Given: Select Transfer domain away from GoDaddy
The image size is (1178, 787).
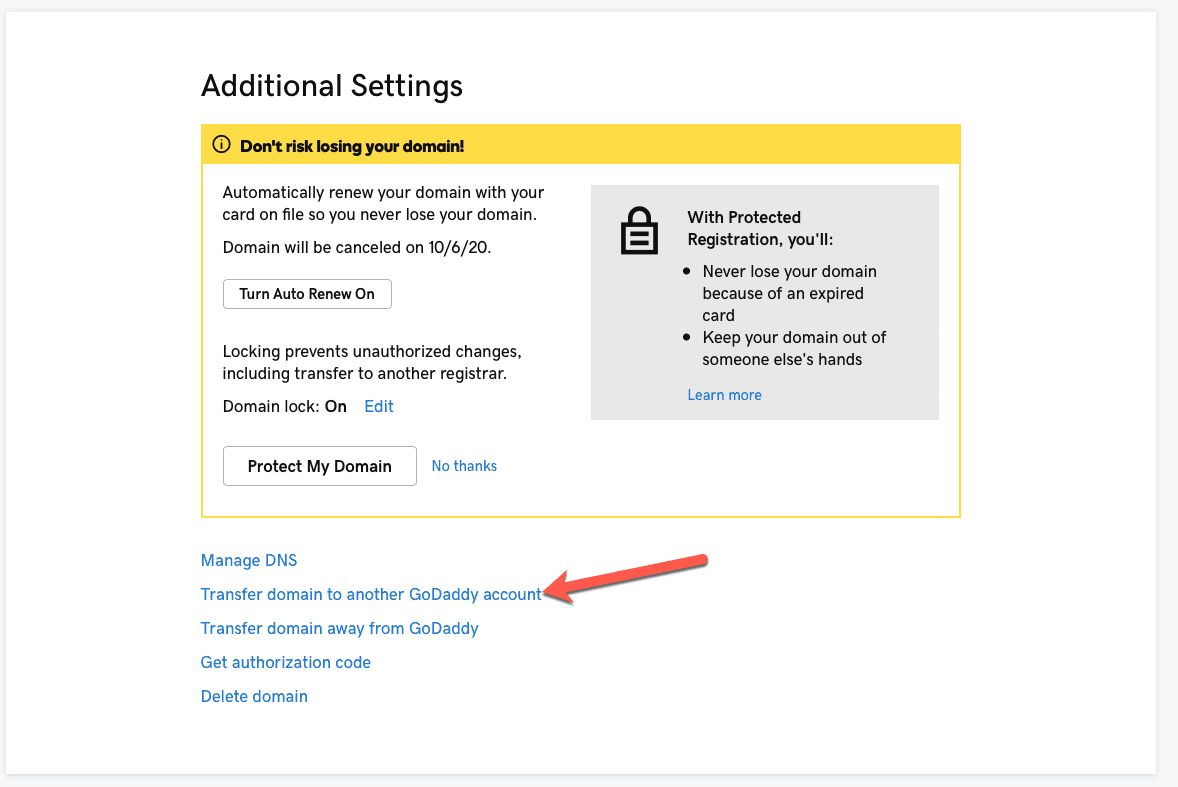Looking at the screenshot, I should [x=339, y=628].
